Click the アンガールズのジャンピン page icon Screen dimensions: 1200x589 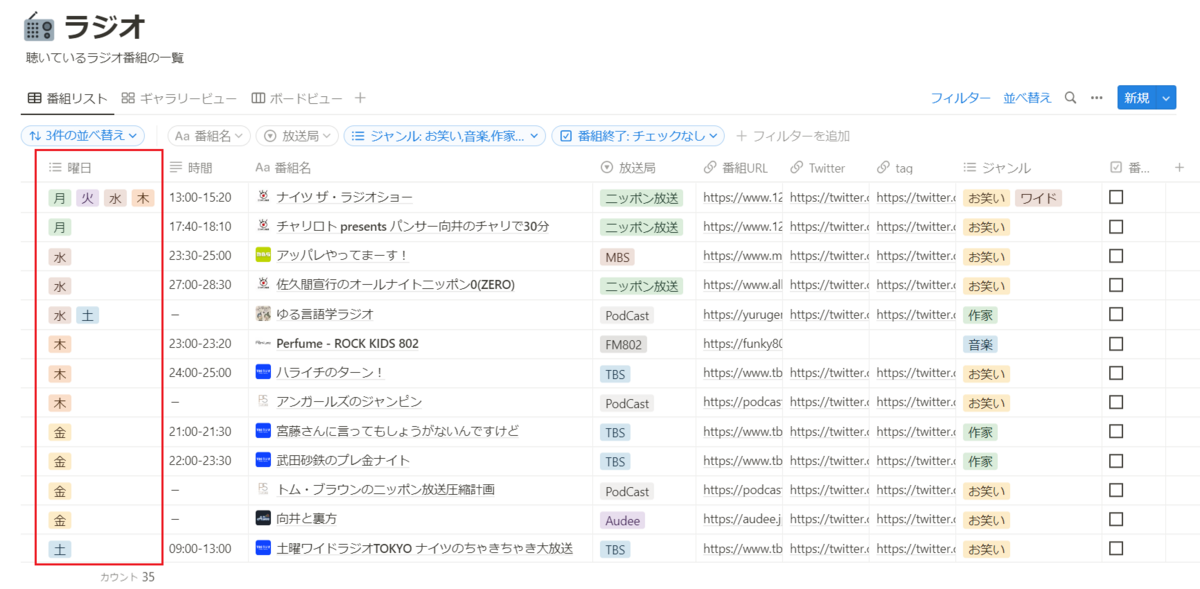coord(263,402)
